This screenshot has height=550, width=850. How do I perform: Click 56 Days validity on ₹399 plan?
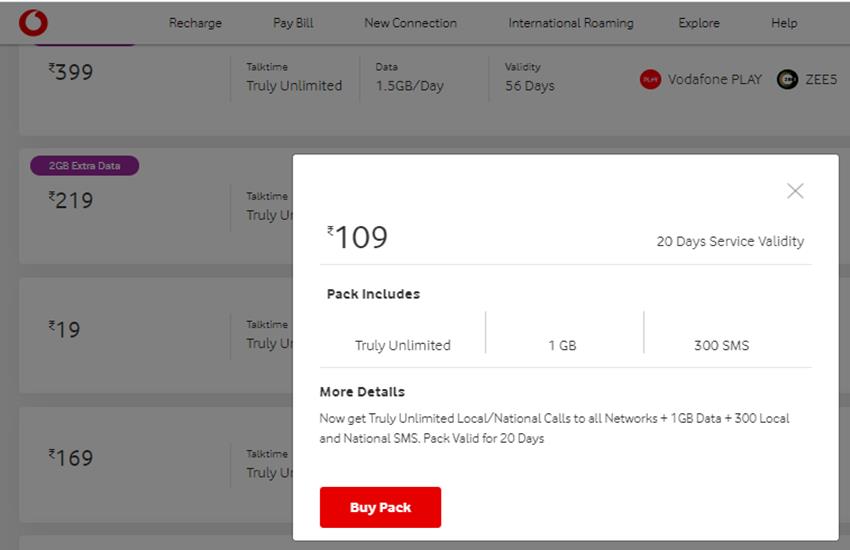tap(529, 86)
